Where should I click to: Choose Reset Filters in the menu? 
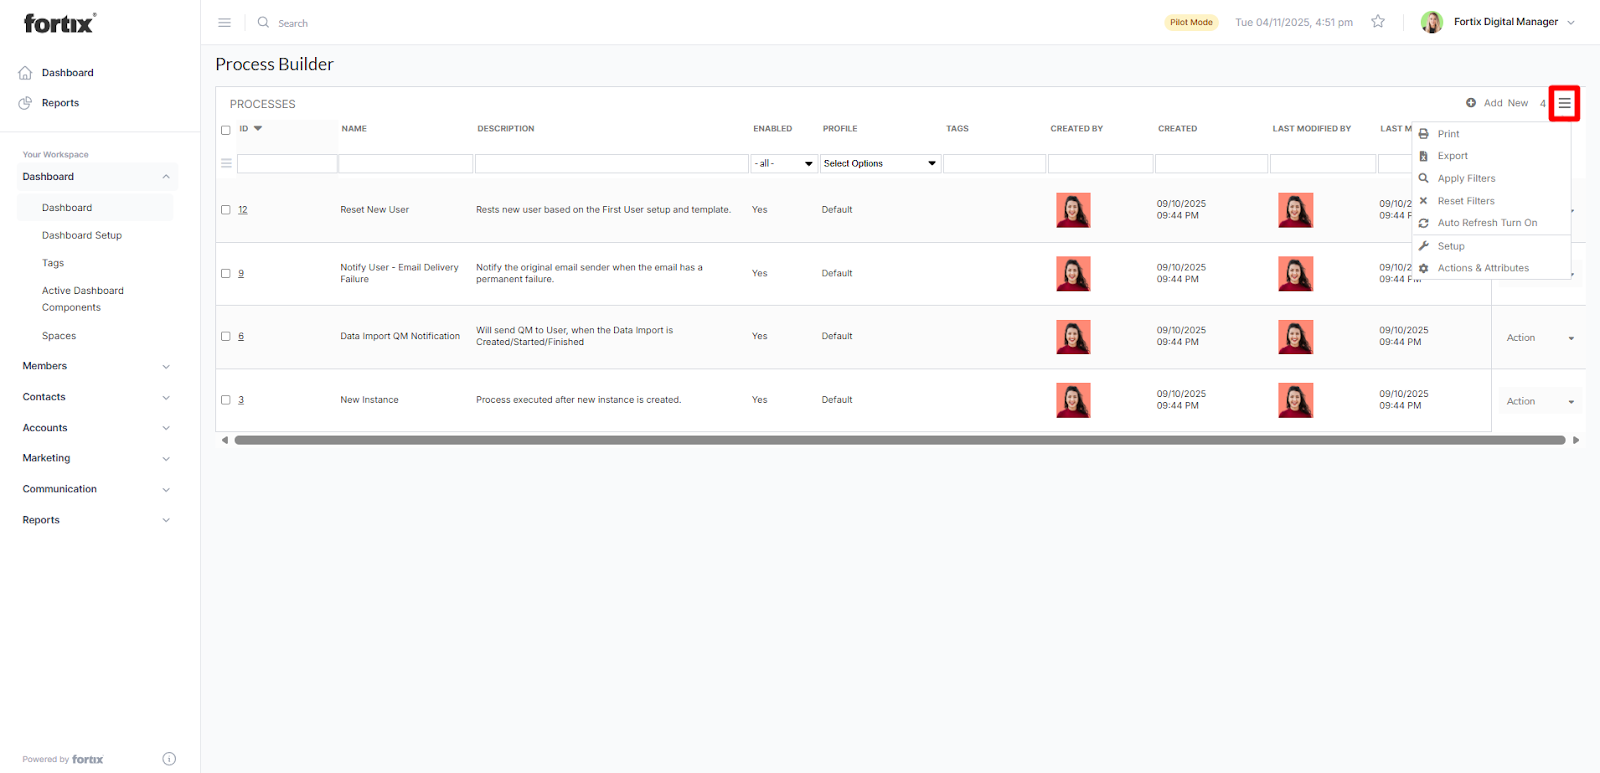(x=1465, y=201)
